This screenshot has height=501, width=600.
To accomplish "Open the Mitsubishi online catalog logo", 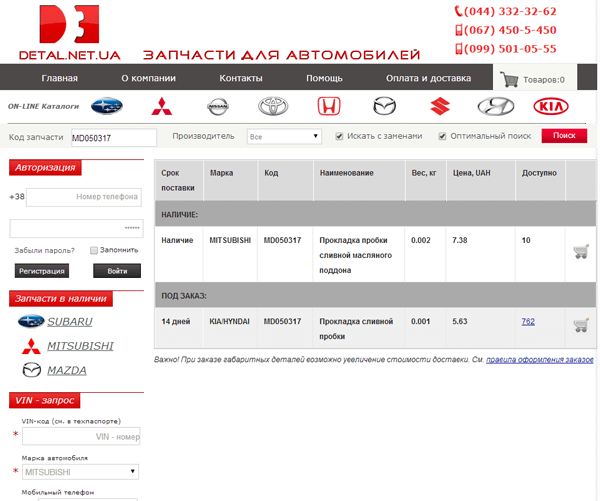I will [162, 106].
